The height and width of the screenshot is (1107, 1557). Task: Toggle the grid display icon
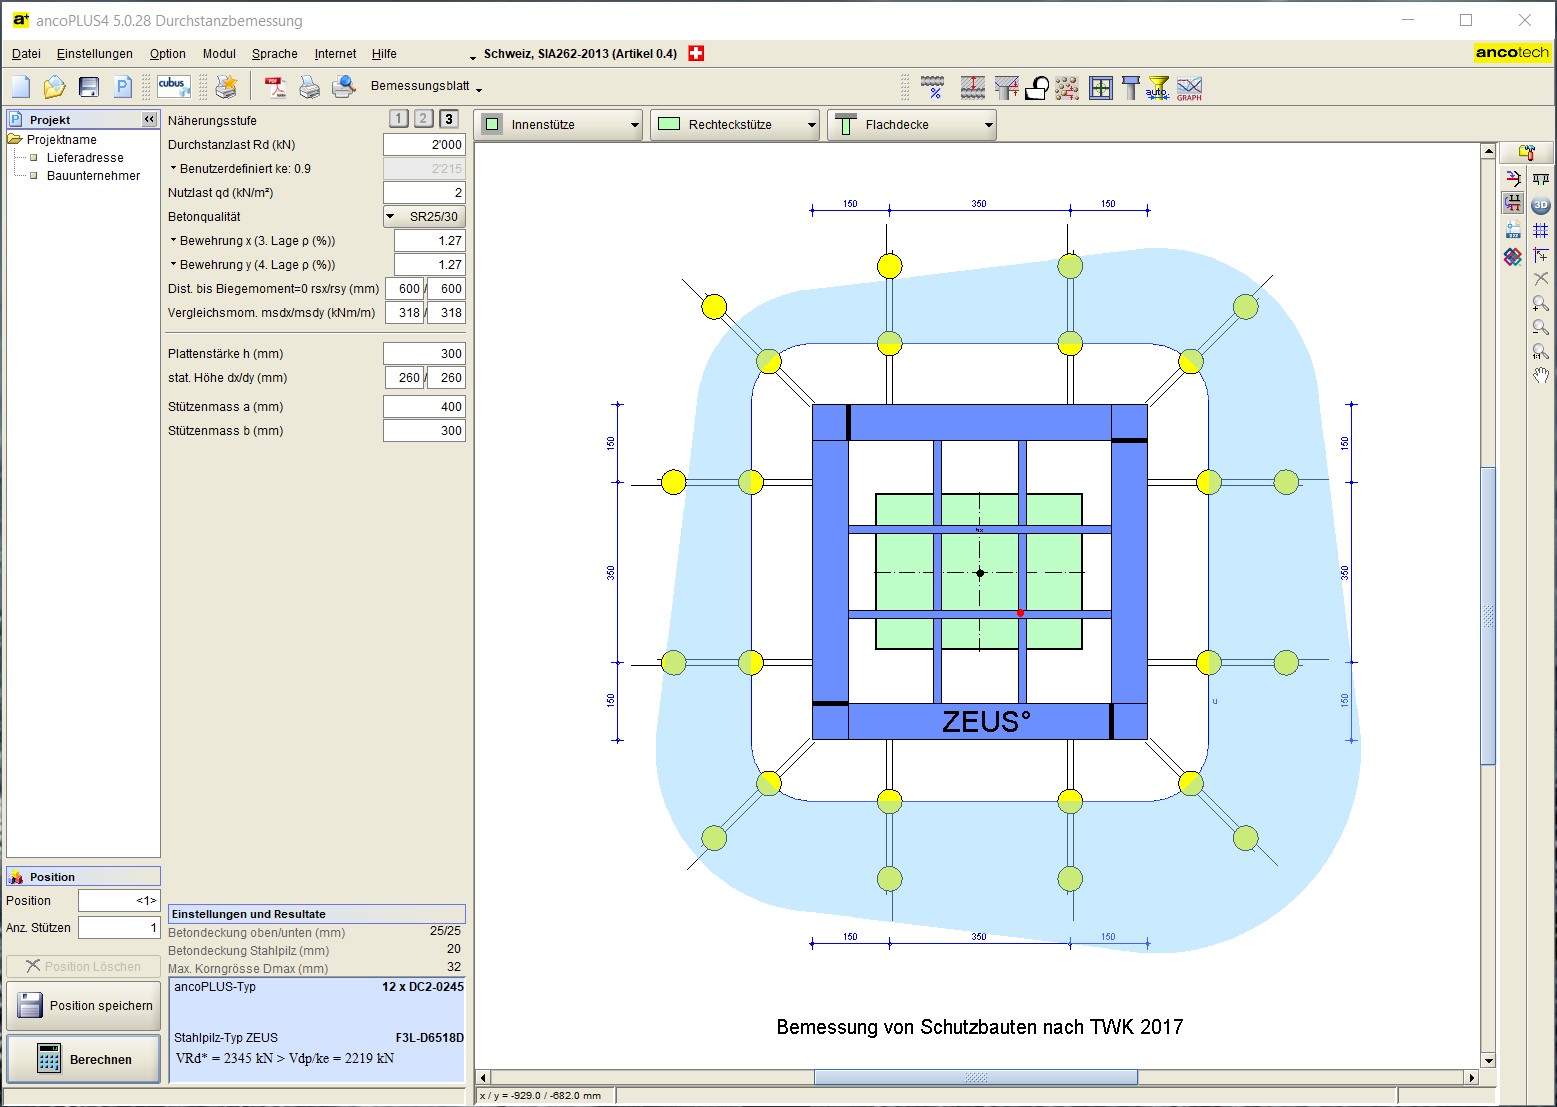click(x=1540, y=231)
